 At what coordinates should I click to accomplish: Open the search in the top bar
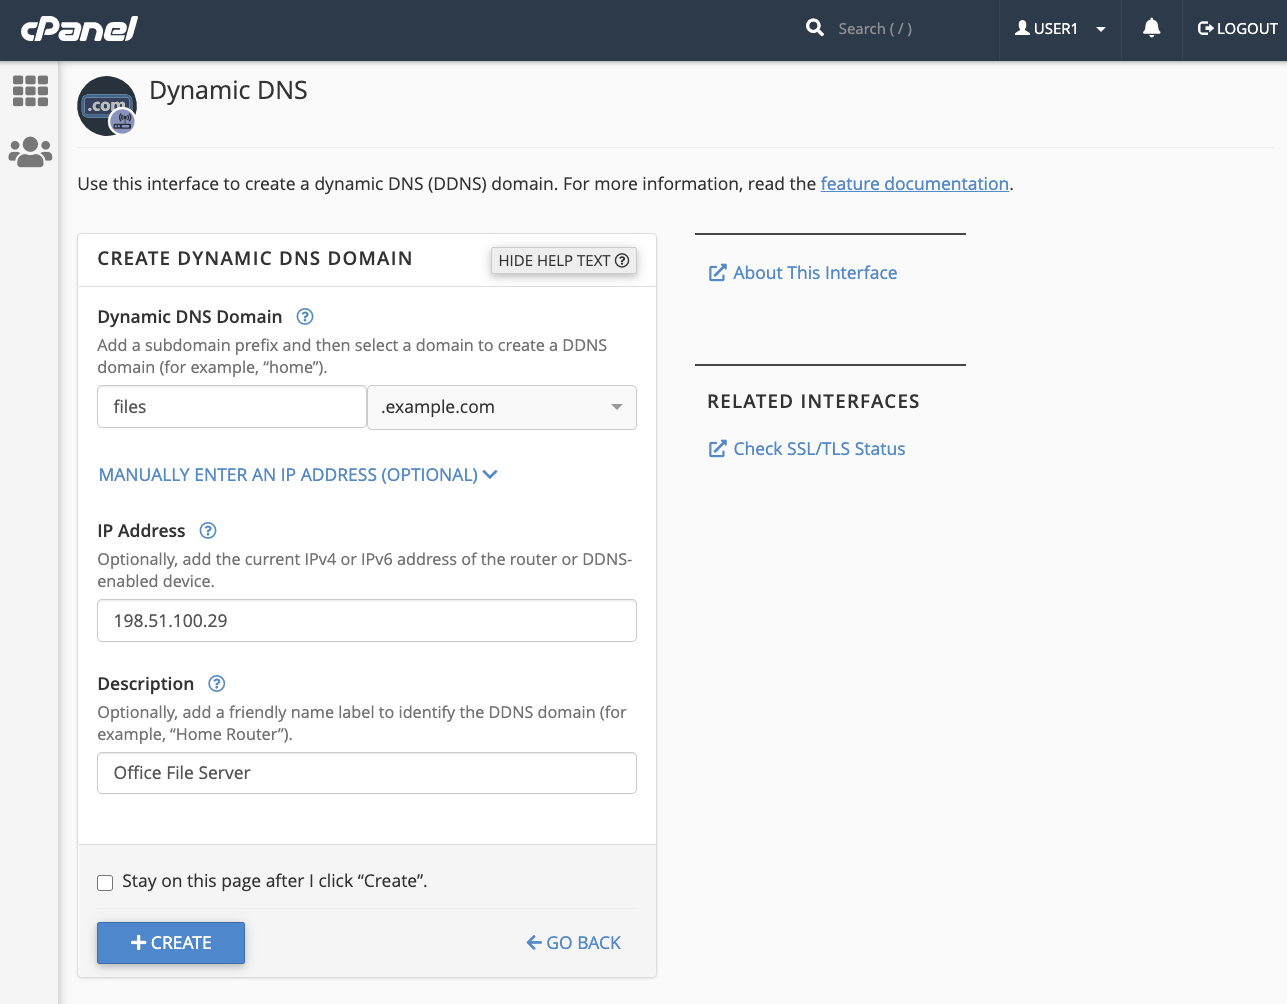point(813,28)
